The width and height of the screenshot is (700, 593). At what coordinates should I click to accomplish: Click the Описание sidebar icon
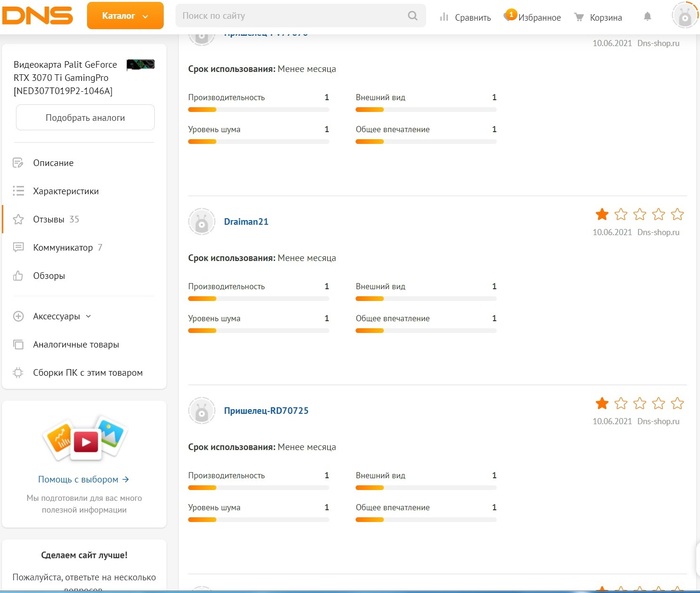(18, 163)
